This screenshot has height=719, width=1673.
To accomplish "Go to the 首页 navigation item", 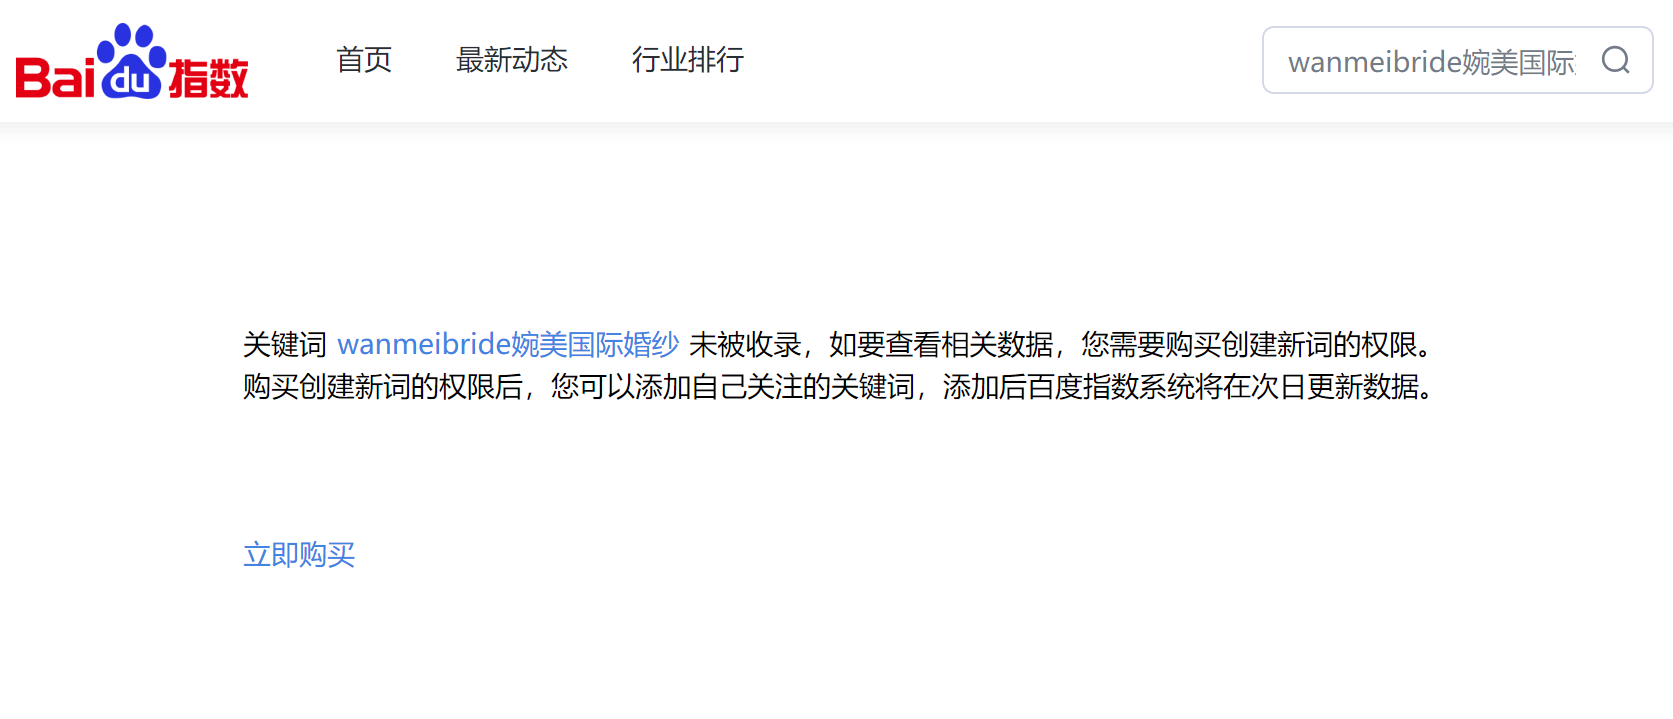I will click(x=364, y=60).
